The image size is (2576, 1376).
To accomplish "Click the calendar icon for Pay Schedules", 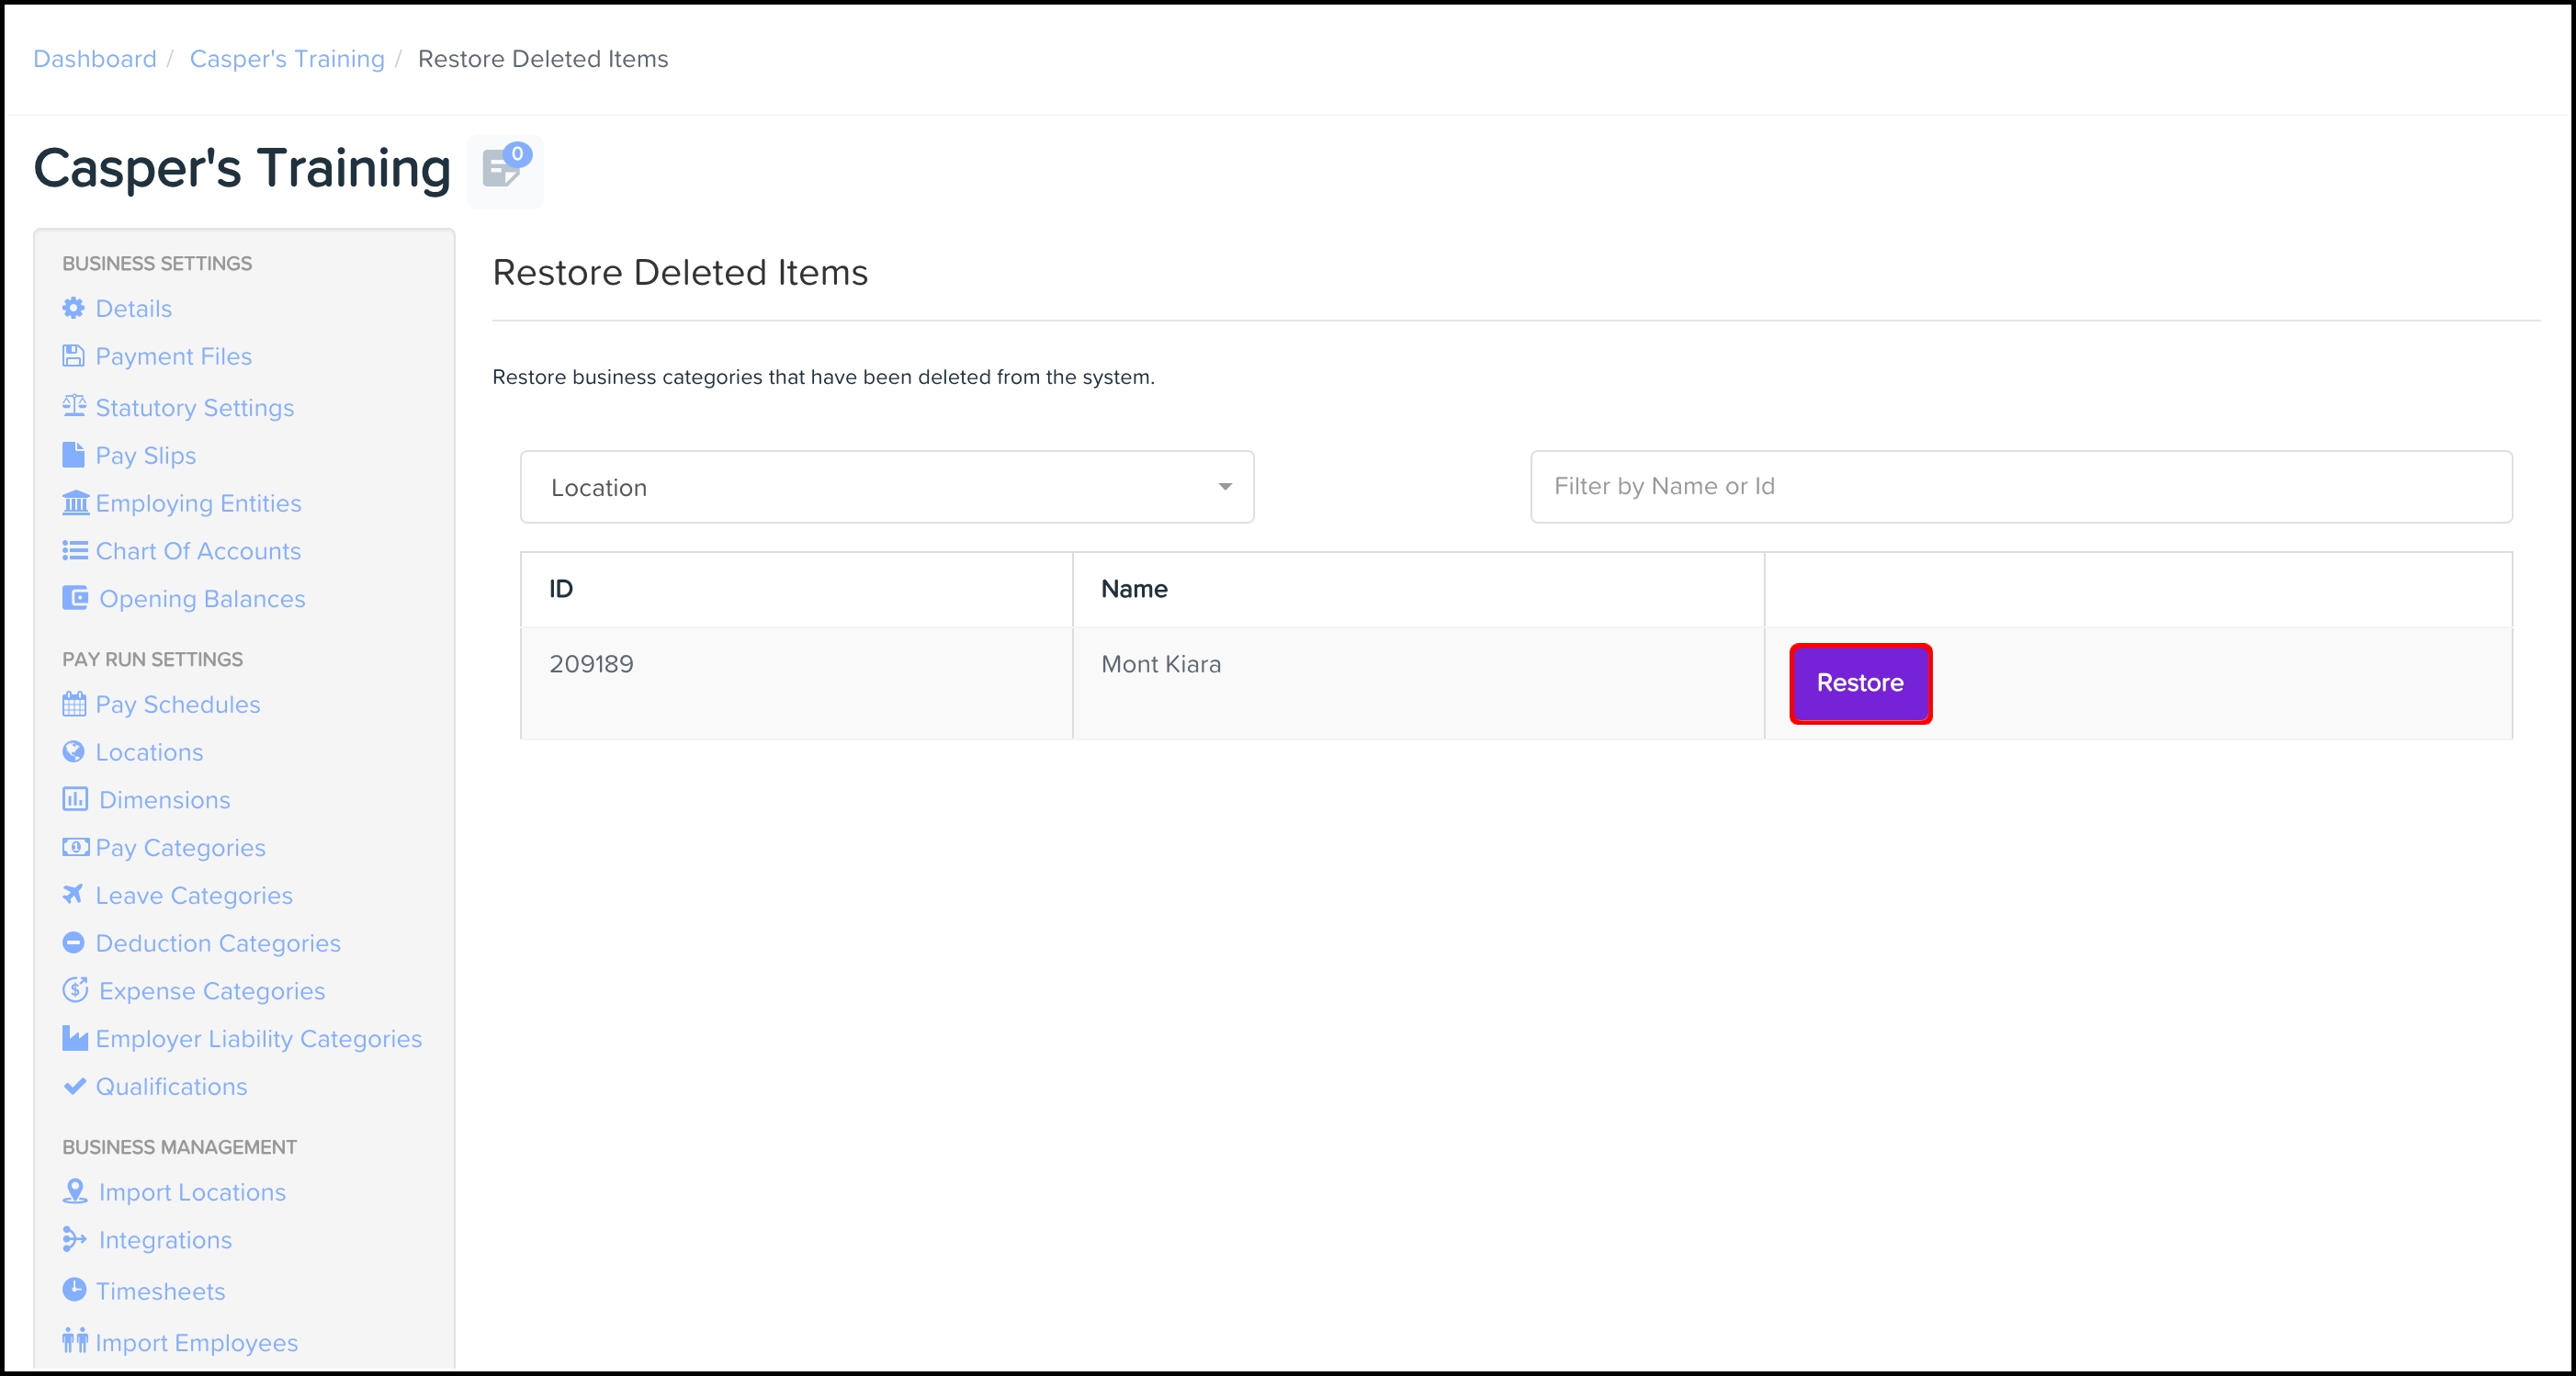I will pos(74,704).
